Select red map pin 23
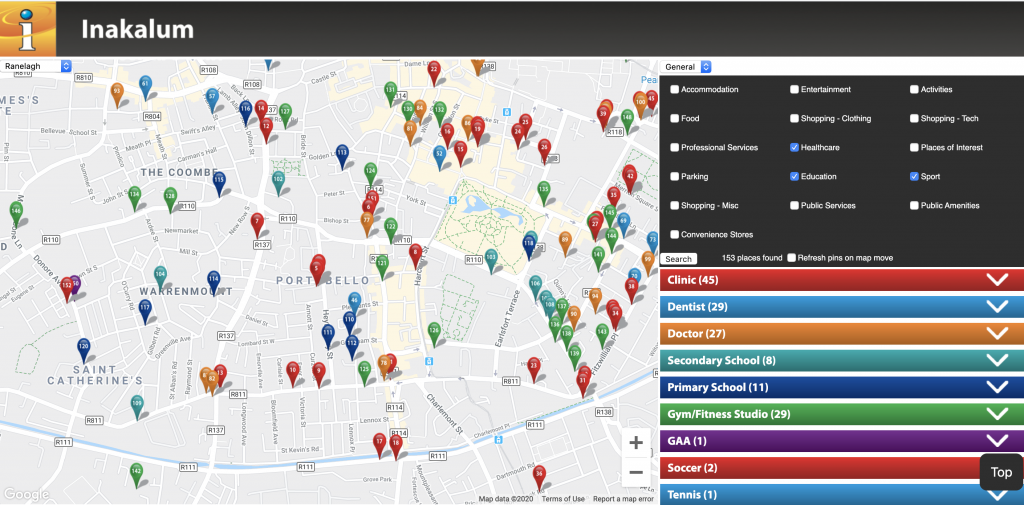This screenshot has width=1024, height=505. click(x=534, y=369)
